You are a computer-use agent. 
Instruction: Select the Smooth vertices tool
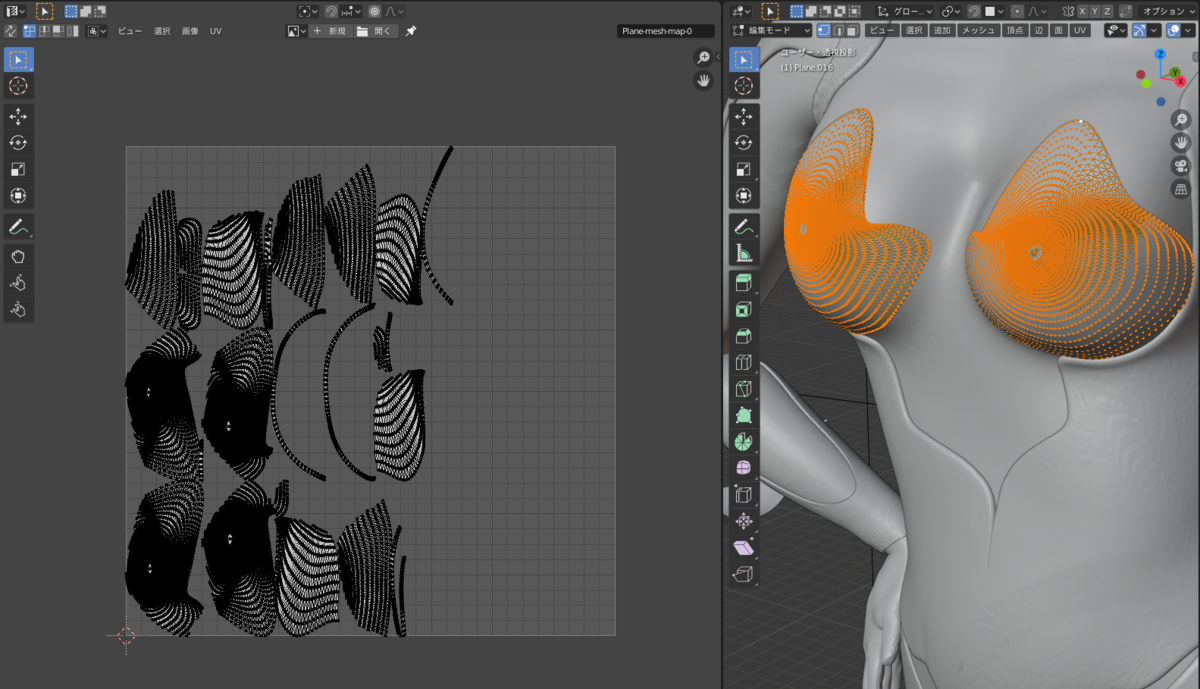pos(744,467)
